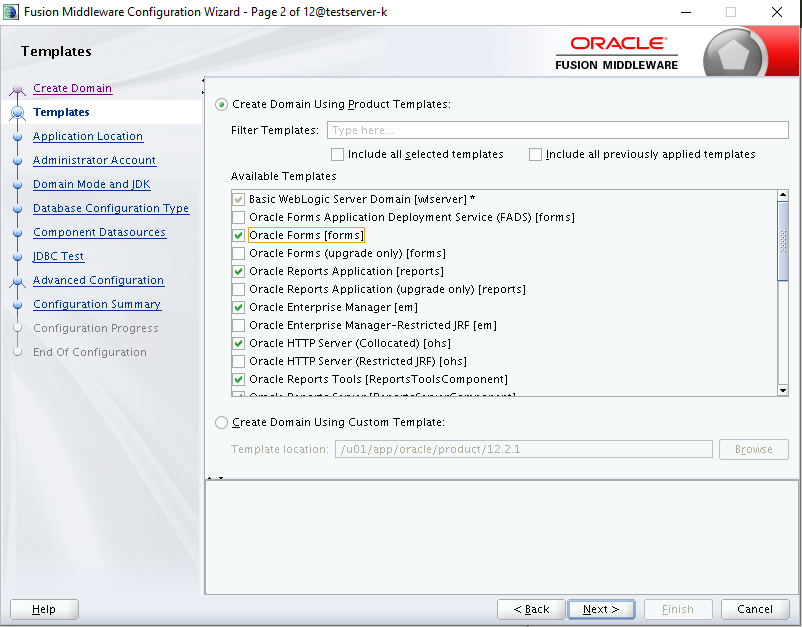Click the Finish button
The height and width of the screenshot is (627, 802).
coord(678,610)
